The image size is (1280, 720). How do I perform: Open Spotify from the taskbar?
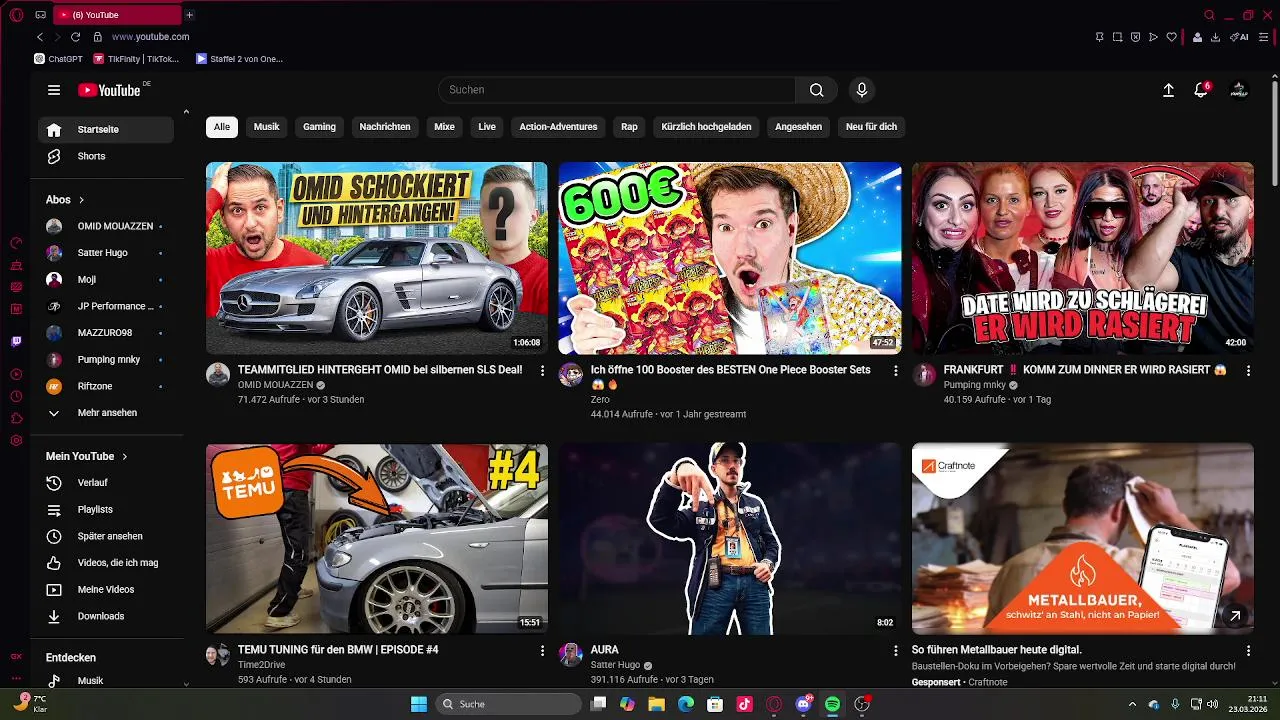coord(832,704)
